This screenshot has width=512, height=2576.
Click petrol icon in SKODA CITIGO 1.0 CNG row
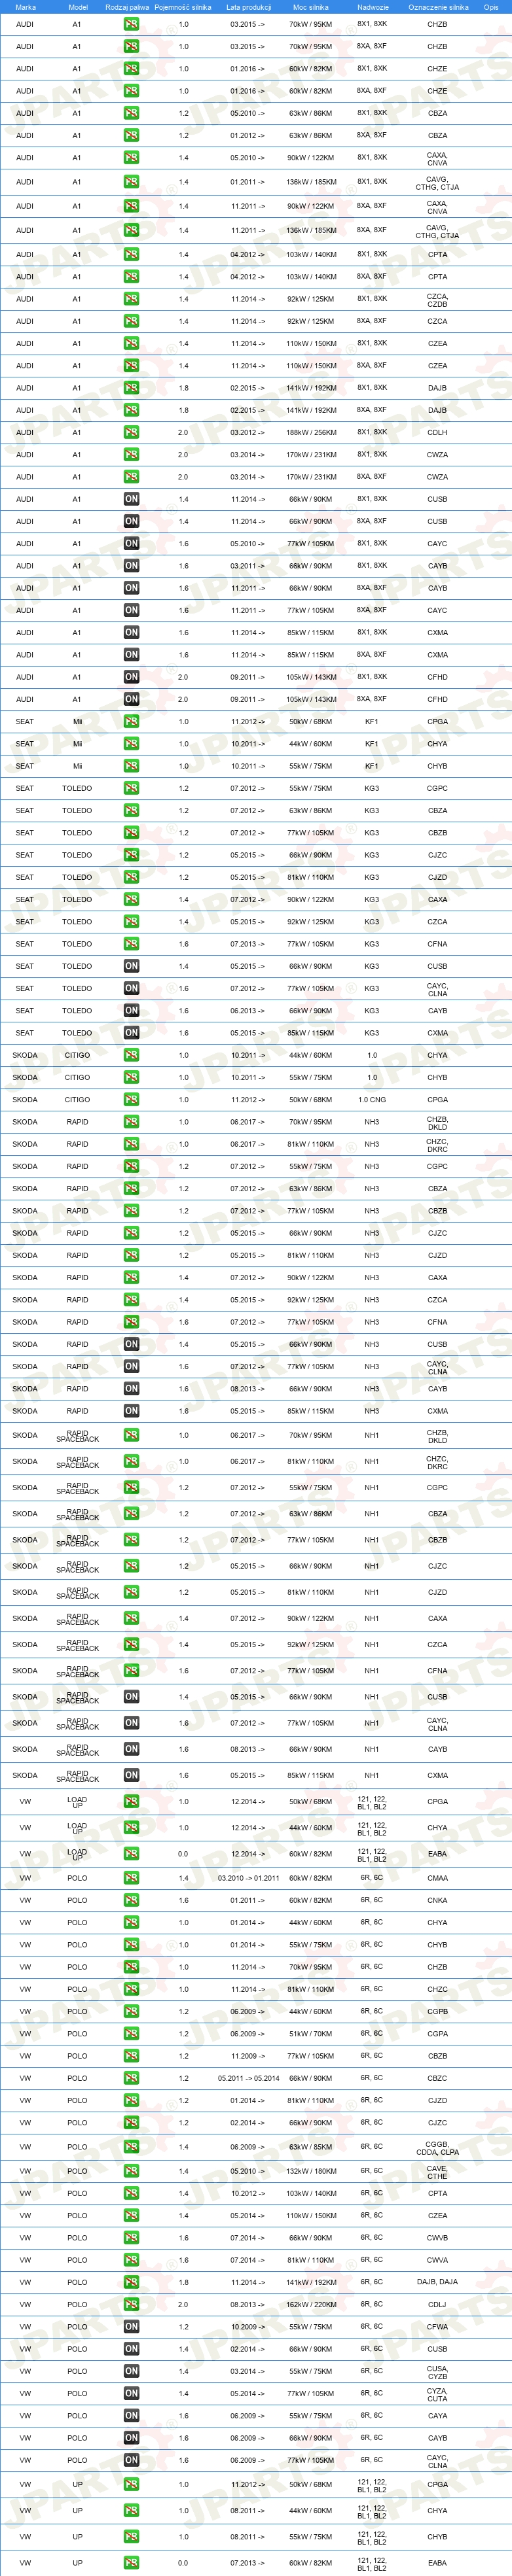[131, 1099]
